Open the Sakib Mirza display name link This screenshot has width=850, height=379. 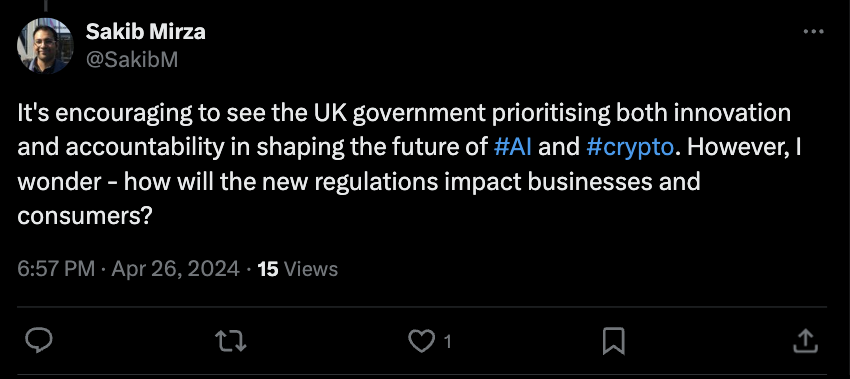pos(145,32)
